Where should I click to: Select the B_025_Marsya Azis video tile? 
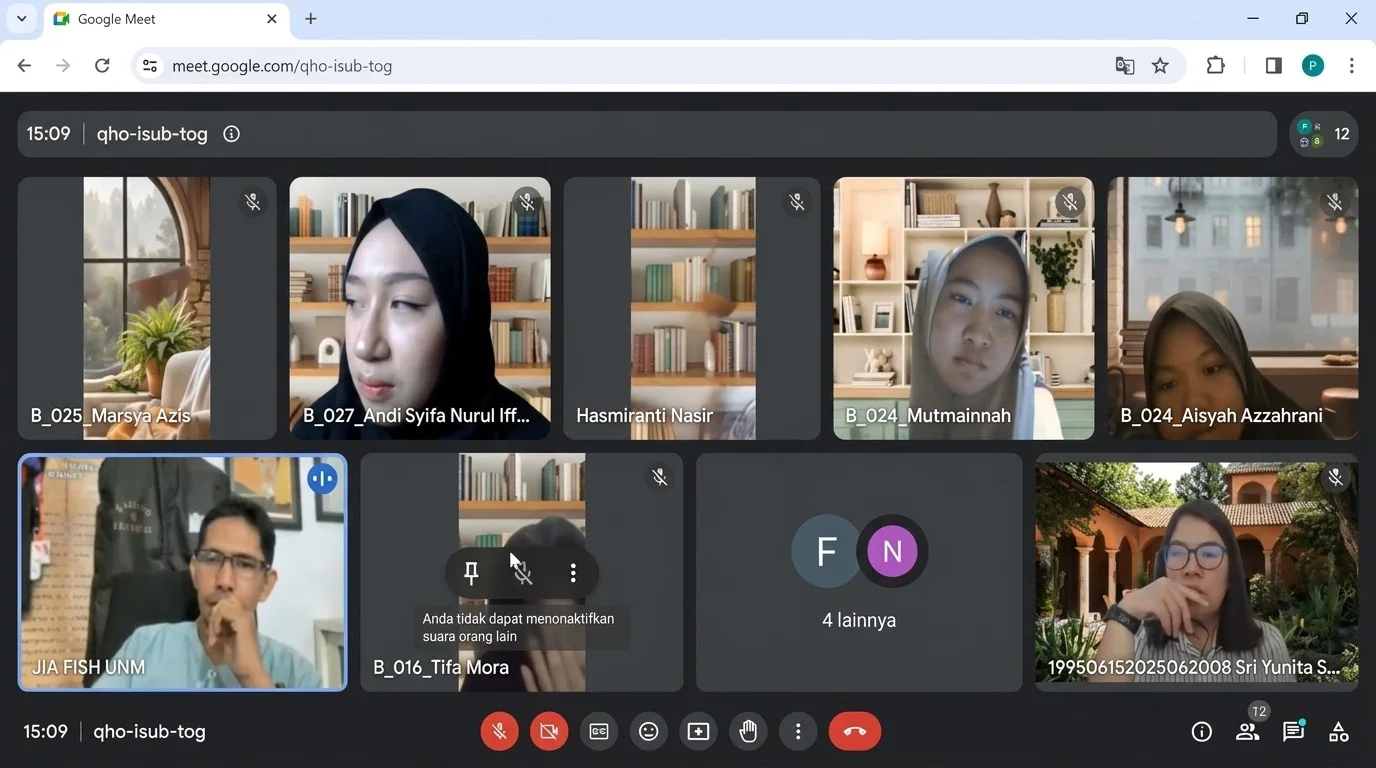tap(147, 308)
